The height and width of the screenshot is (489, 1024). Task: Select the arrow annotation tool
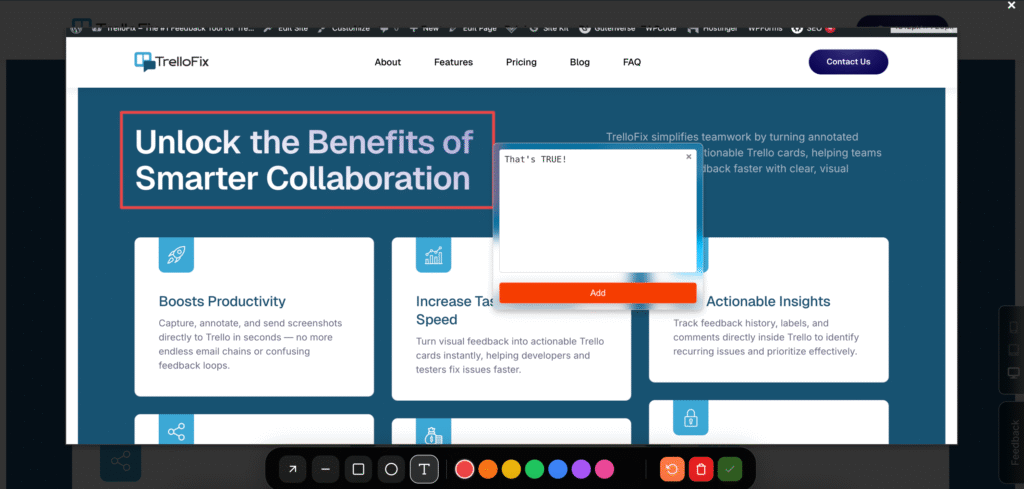click(293, 469)
